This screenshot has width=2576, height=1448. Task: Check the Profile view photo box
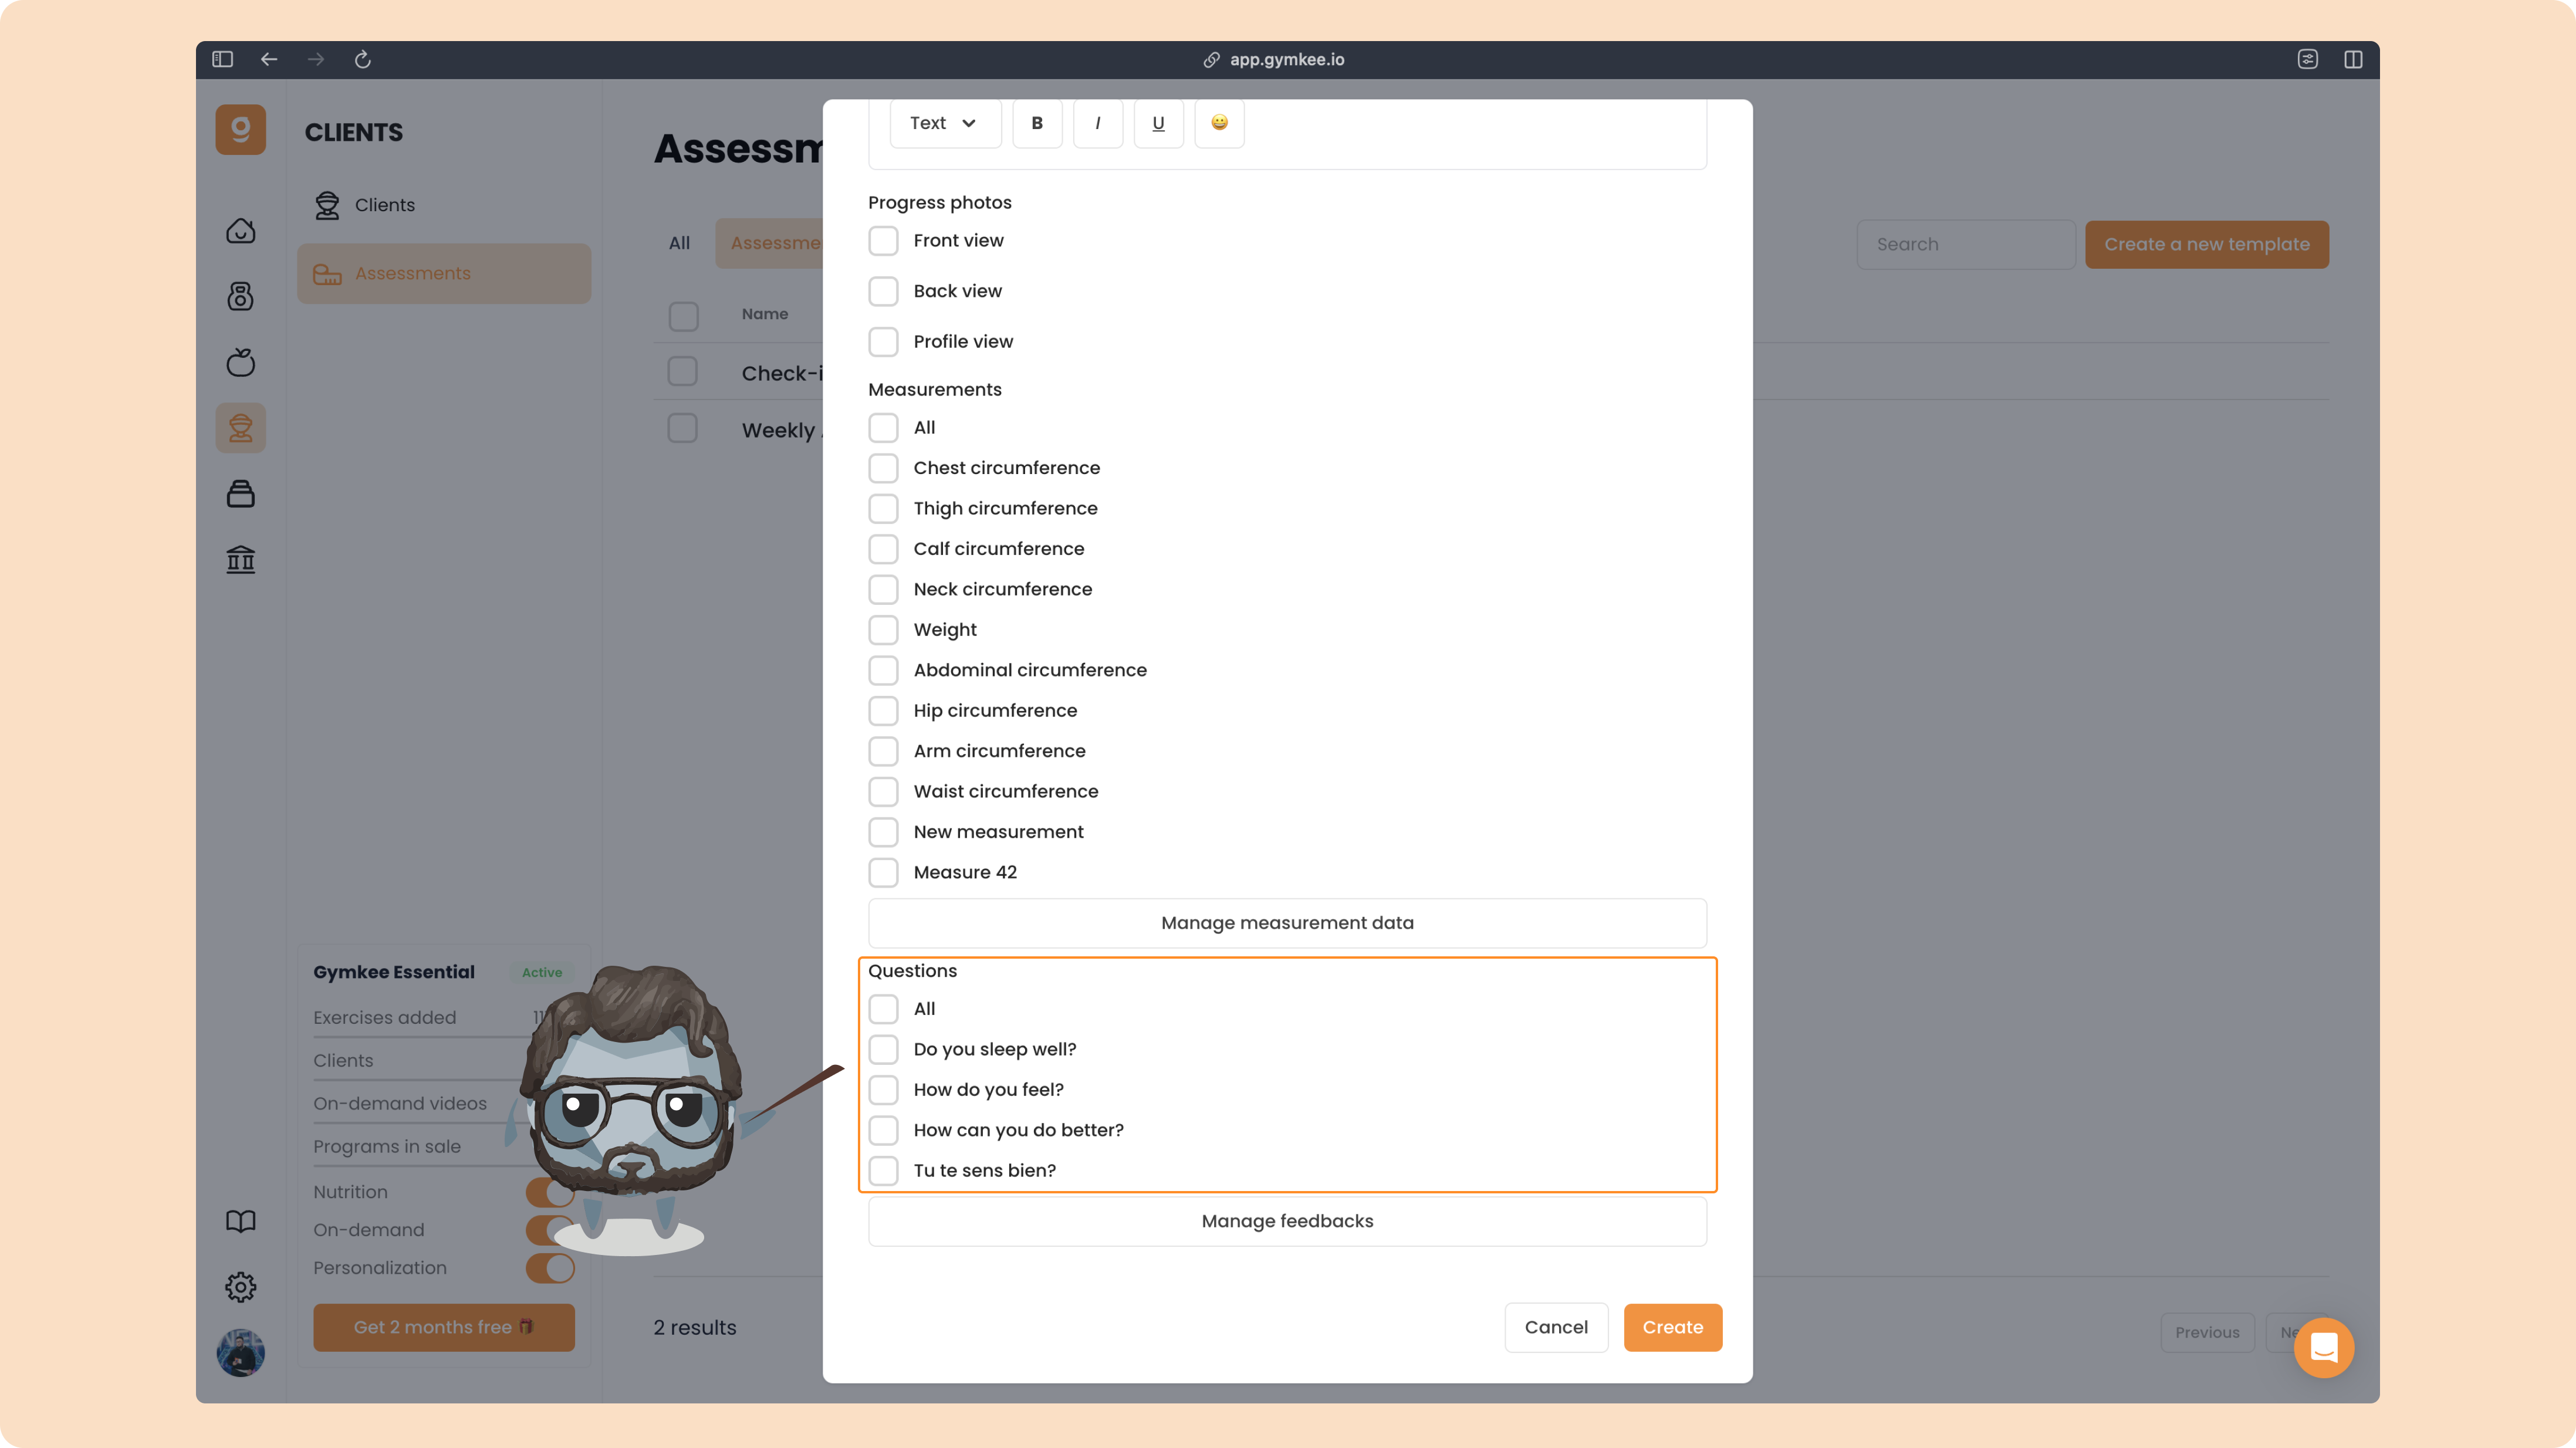883,341
